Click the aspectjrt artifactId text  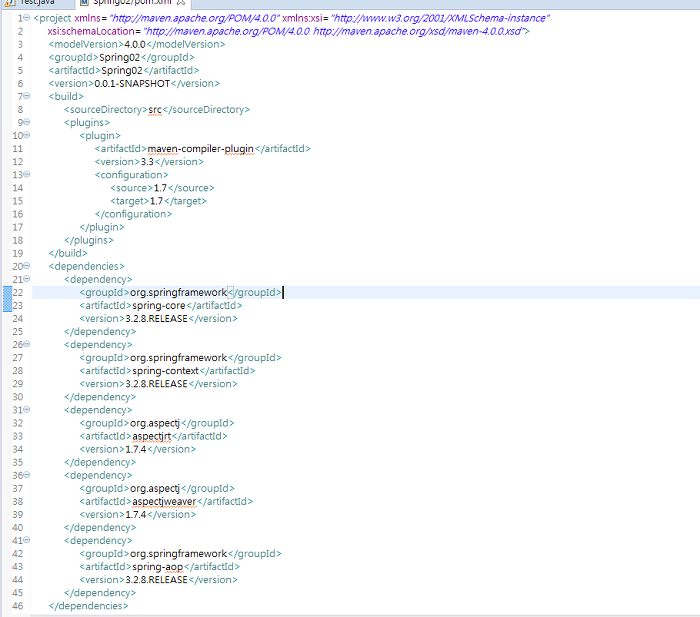pos(151,436)
